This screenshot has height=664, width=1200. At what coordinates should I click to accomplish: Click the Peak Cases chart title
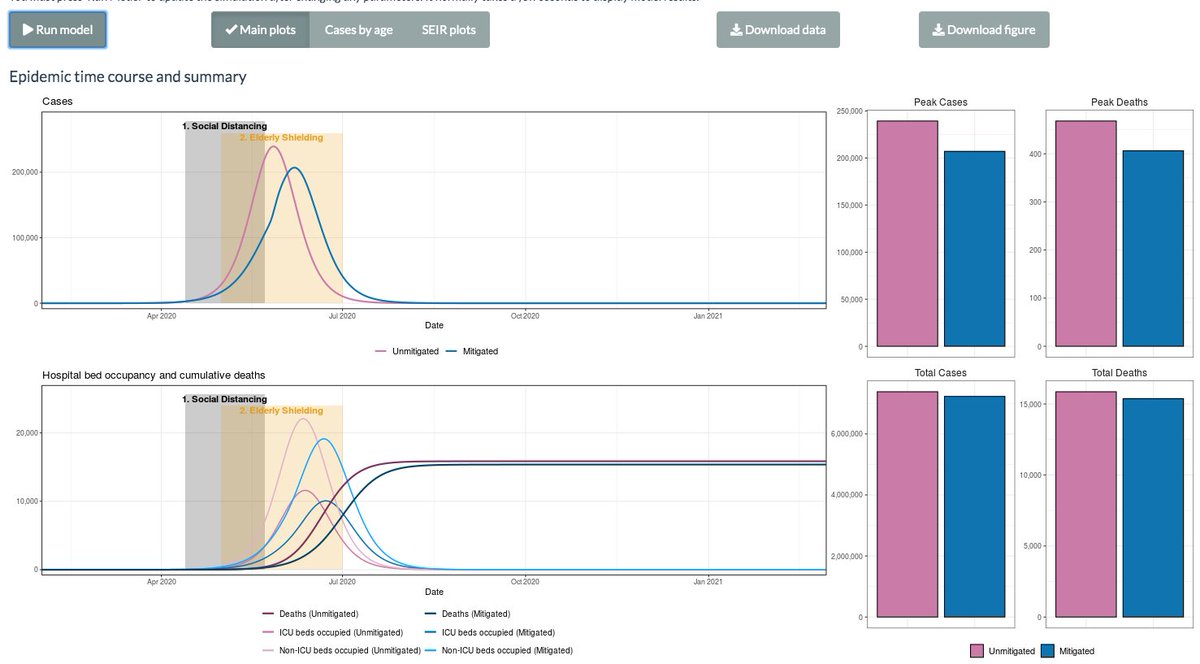tap(940, 102)
